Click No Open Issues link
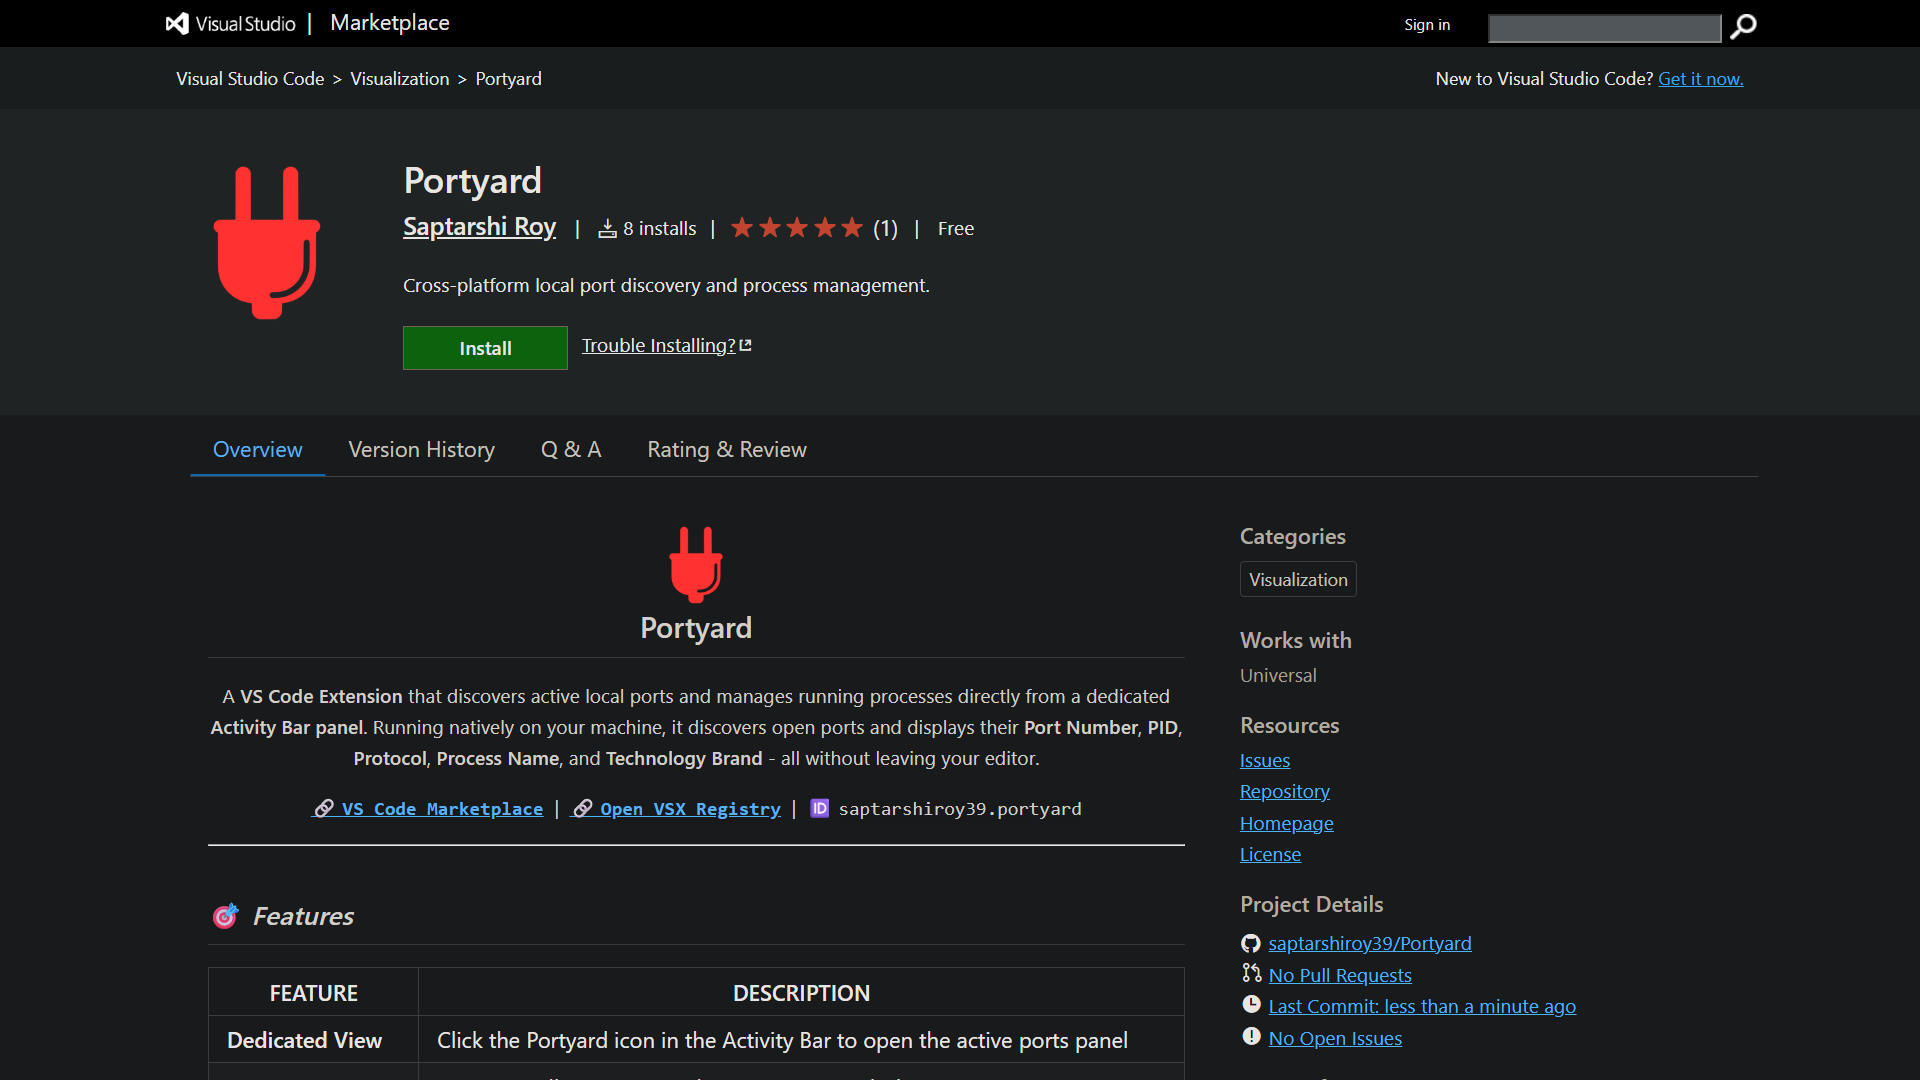This screenshot has width=1920, height=1080. 1335,1039
